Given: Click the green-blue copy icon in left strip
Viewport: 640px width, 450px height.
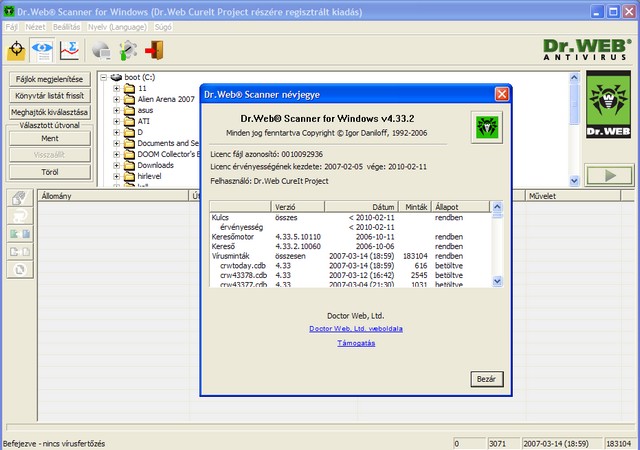Looking at the screenshot, I should coord(20,234).
